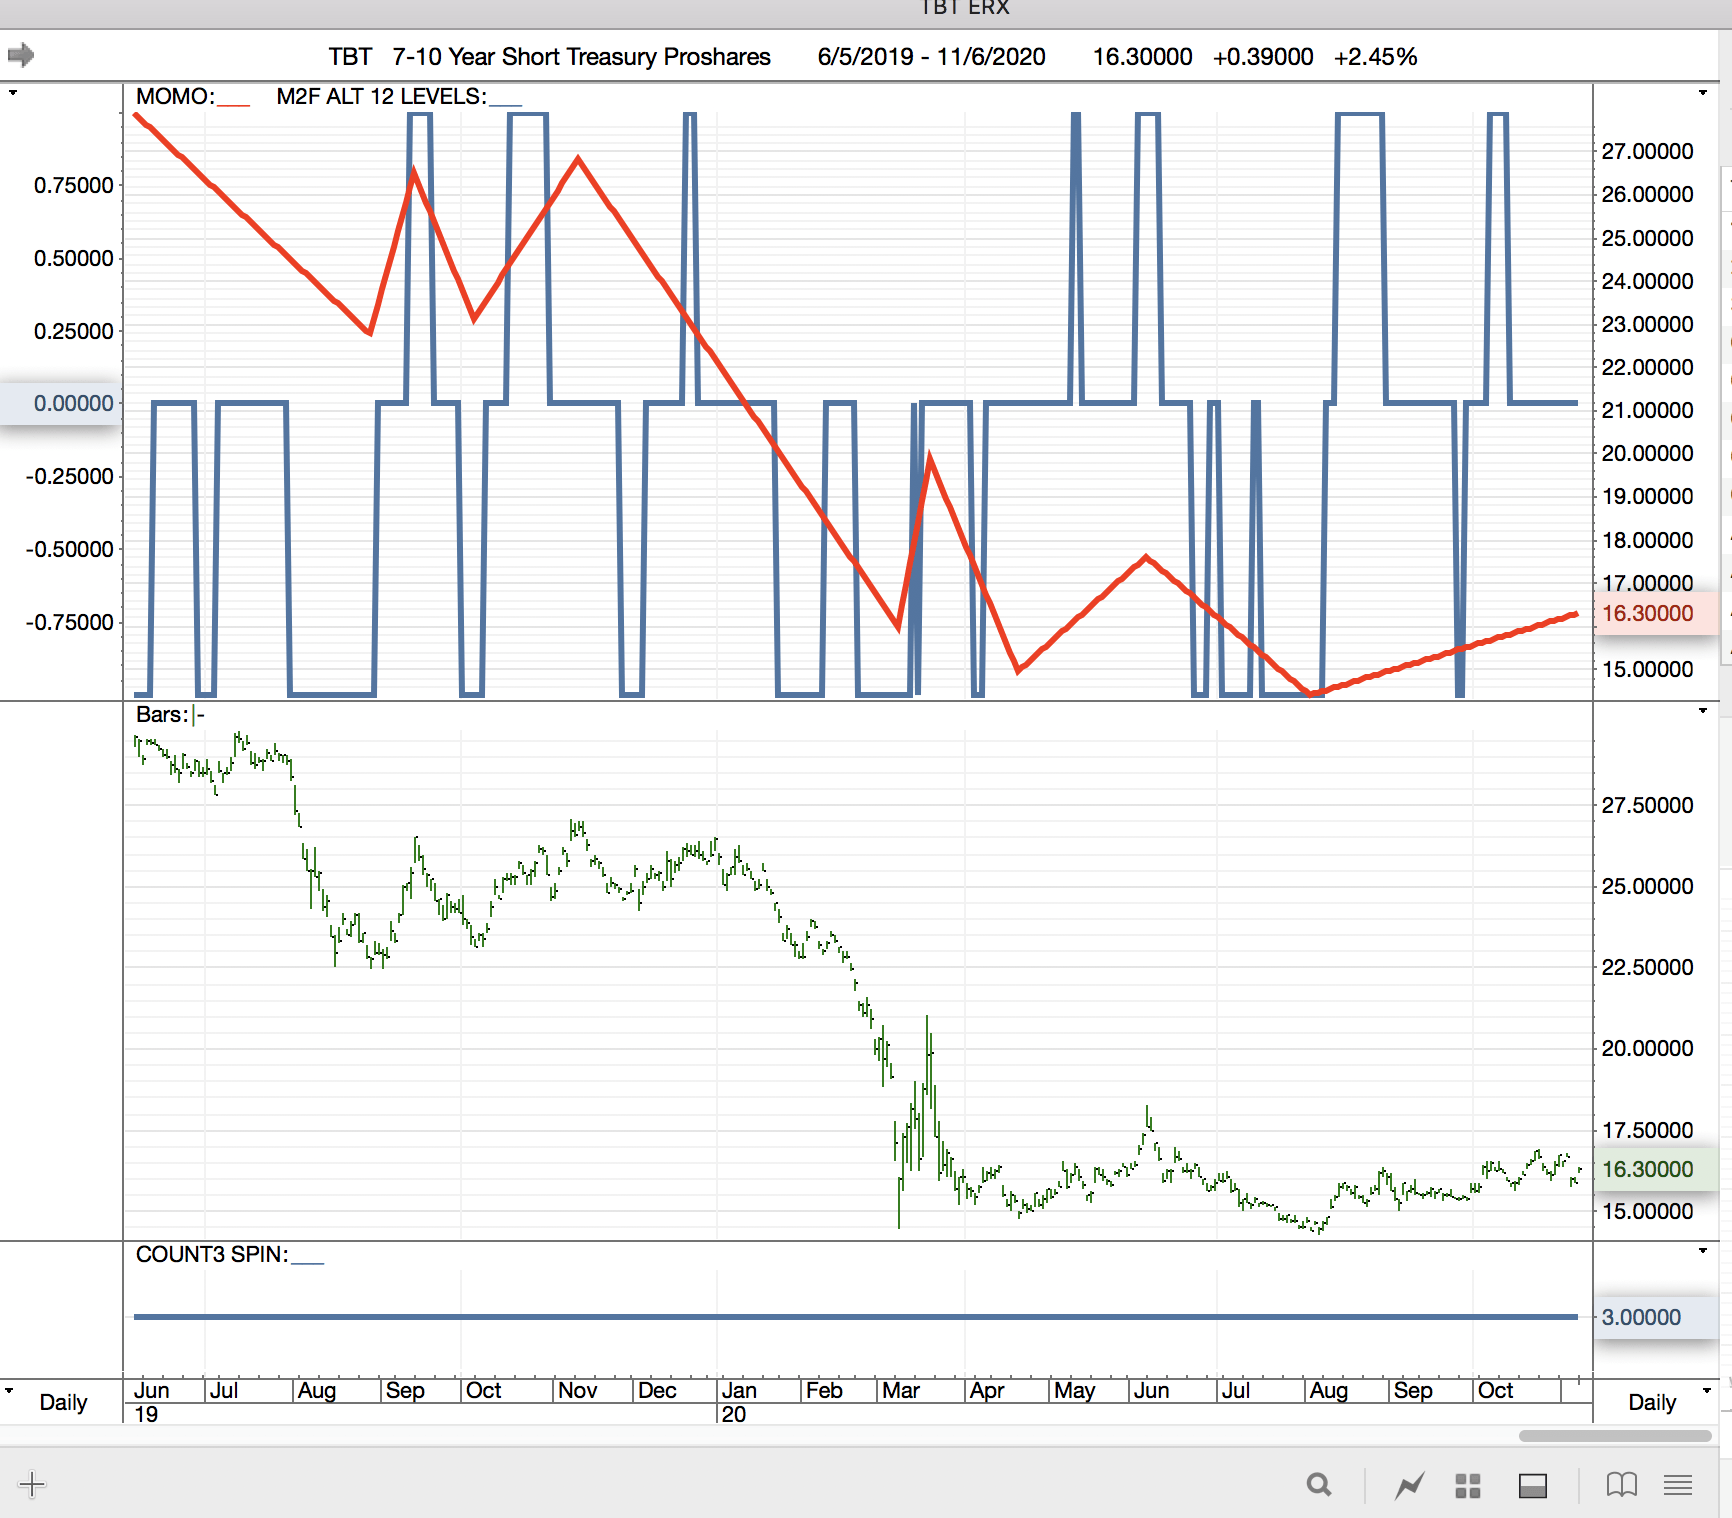The image size is (1732, 1518).
Task: Click the 22.50000 Bars axis label
Action: pos(1647,967)
